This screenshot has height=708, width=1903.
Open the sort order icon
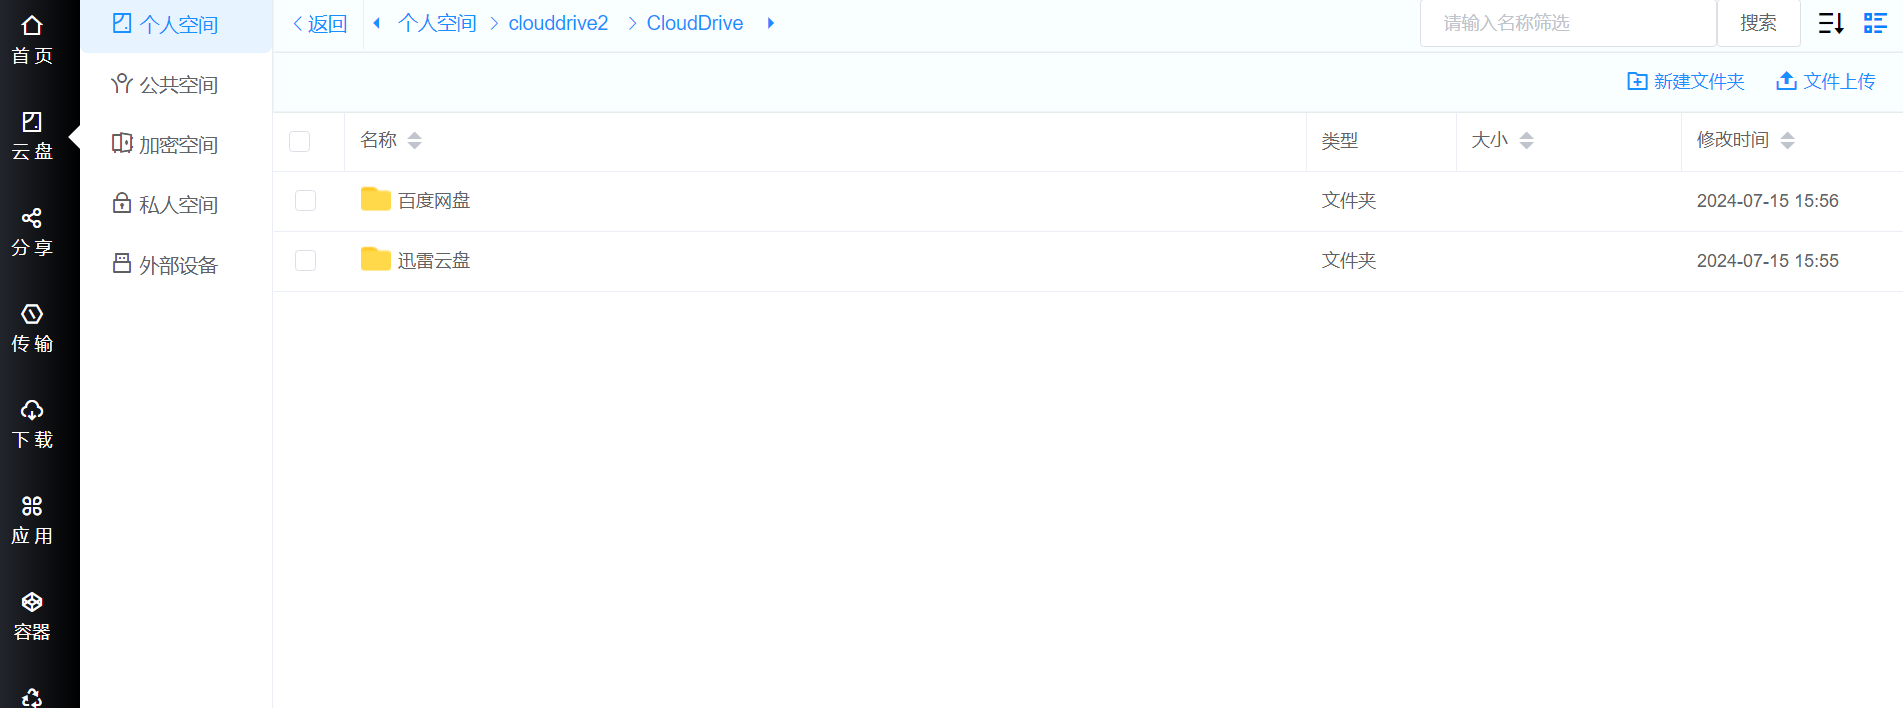(1831, 23)
